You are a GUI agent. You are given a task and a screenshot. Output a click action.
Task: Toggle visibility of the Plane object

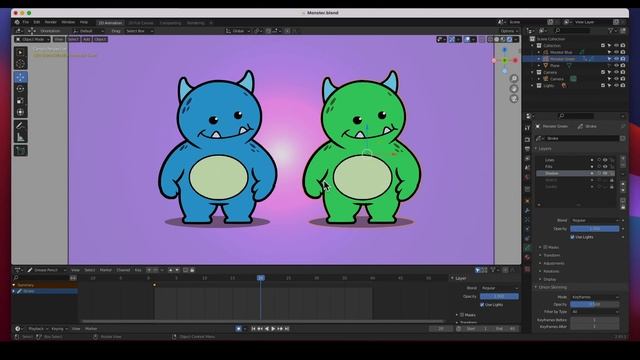pos(616,65)
